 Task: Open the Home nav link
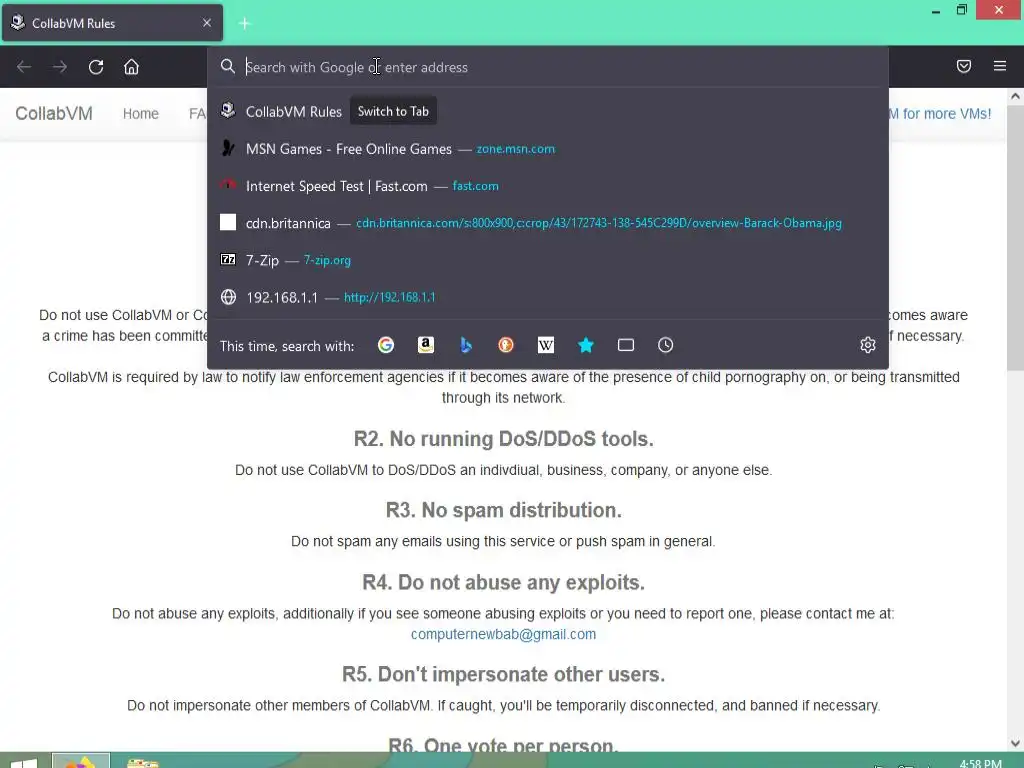click(x=140, y=114)
